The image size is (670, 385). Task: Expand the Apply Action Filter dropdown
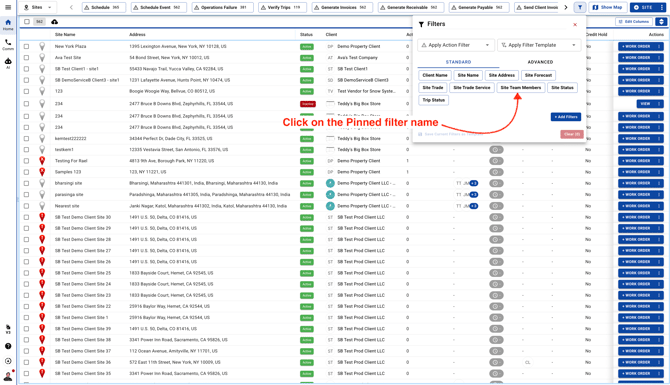[x=455, y=45]
